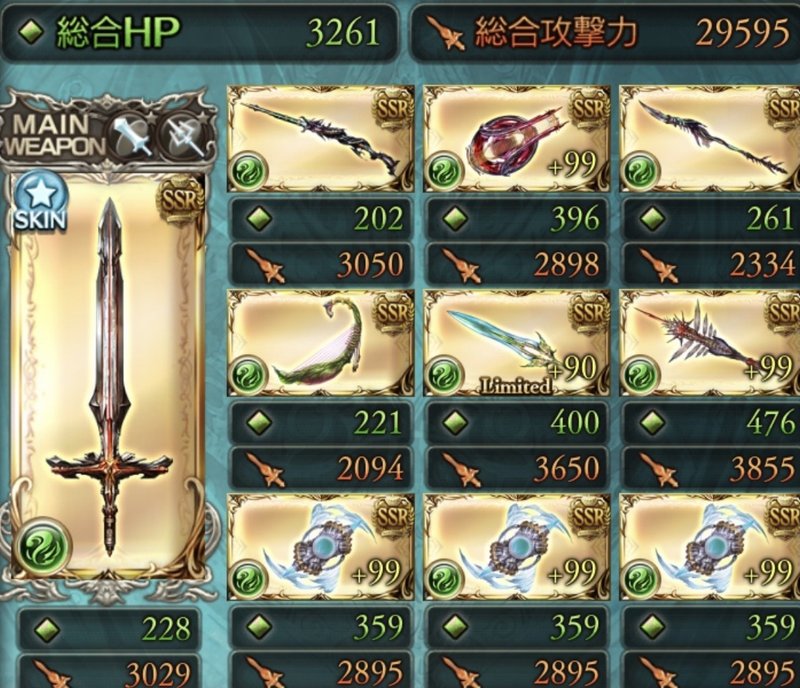Tap the MAIN WEAPON label banner
The image size is (800, 688).
[x=55, y=136]
